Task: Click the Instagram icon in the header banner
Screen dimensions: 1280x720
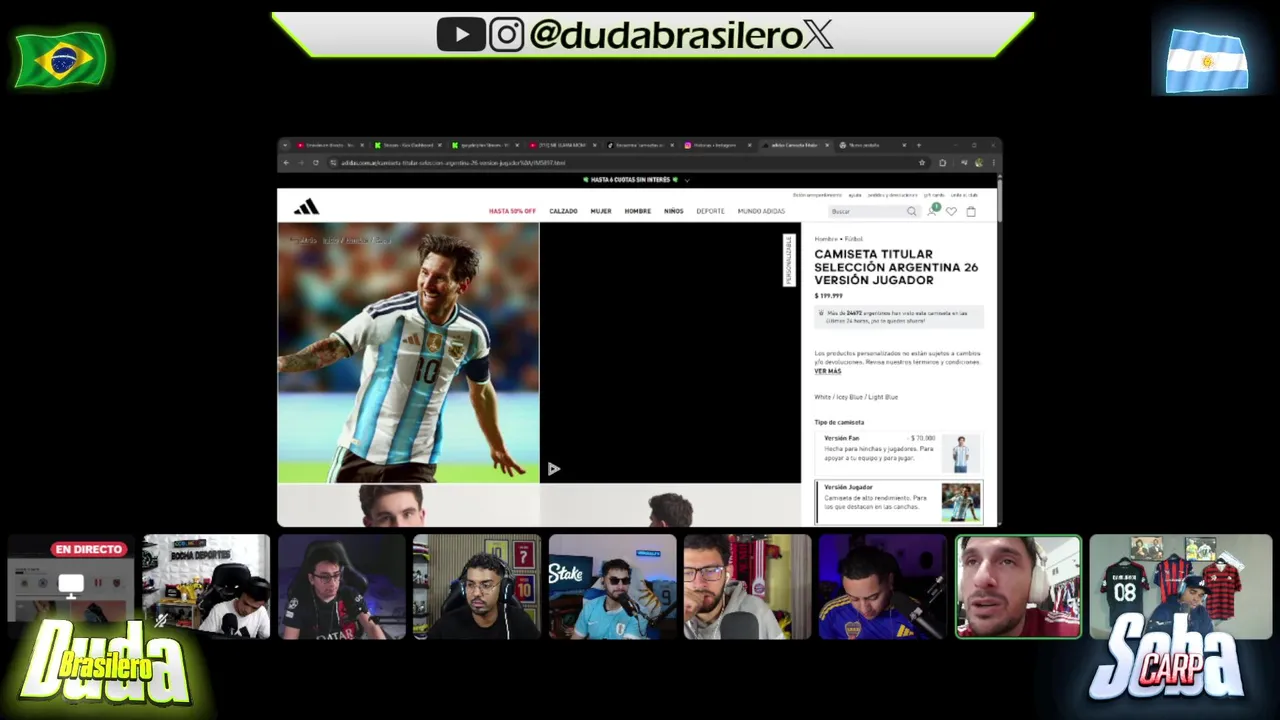Action: click(x=507, y=35)
